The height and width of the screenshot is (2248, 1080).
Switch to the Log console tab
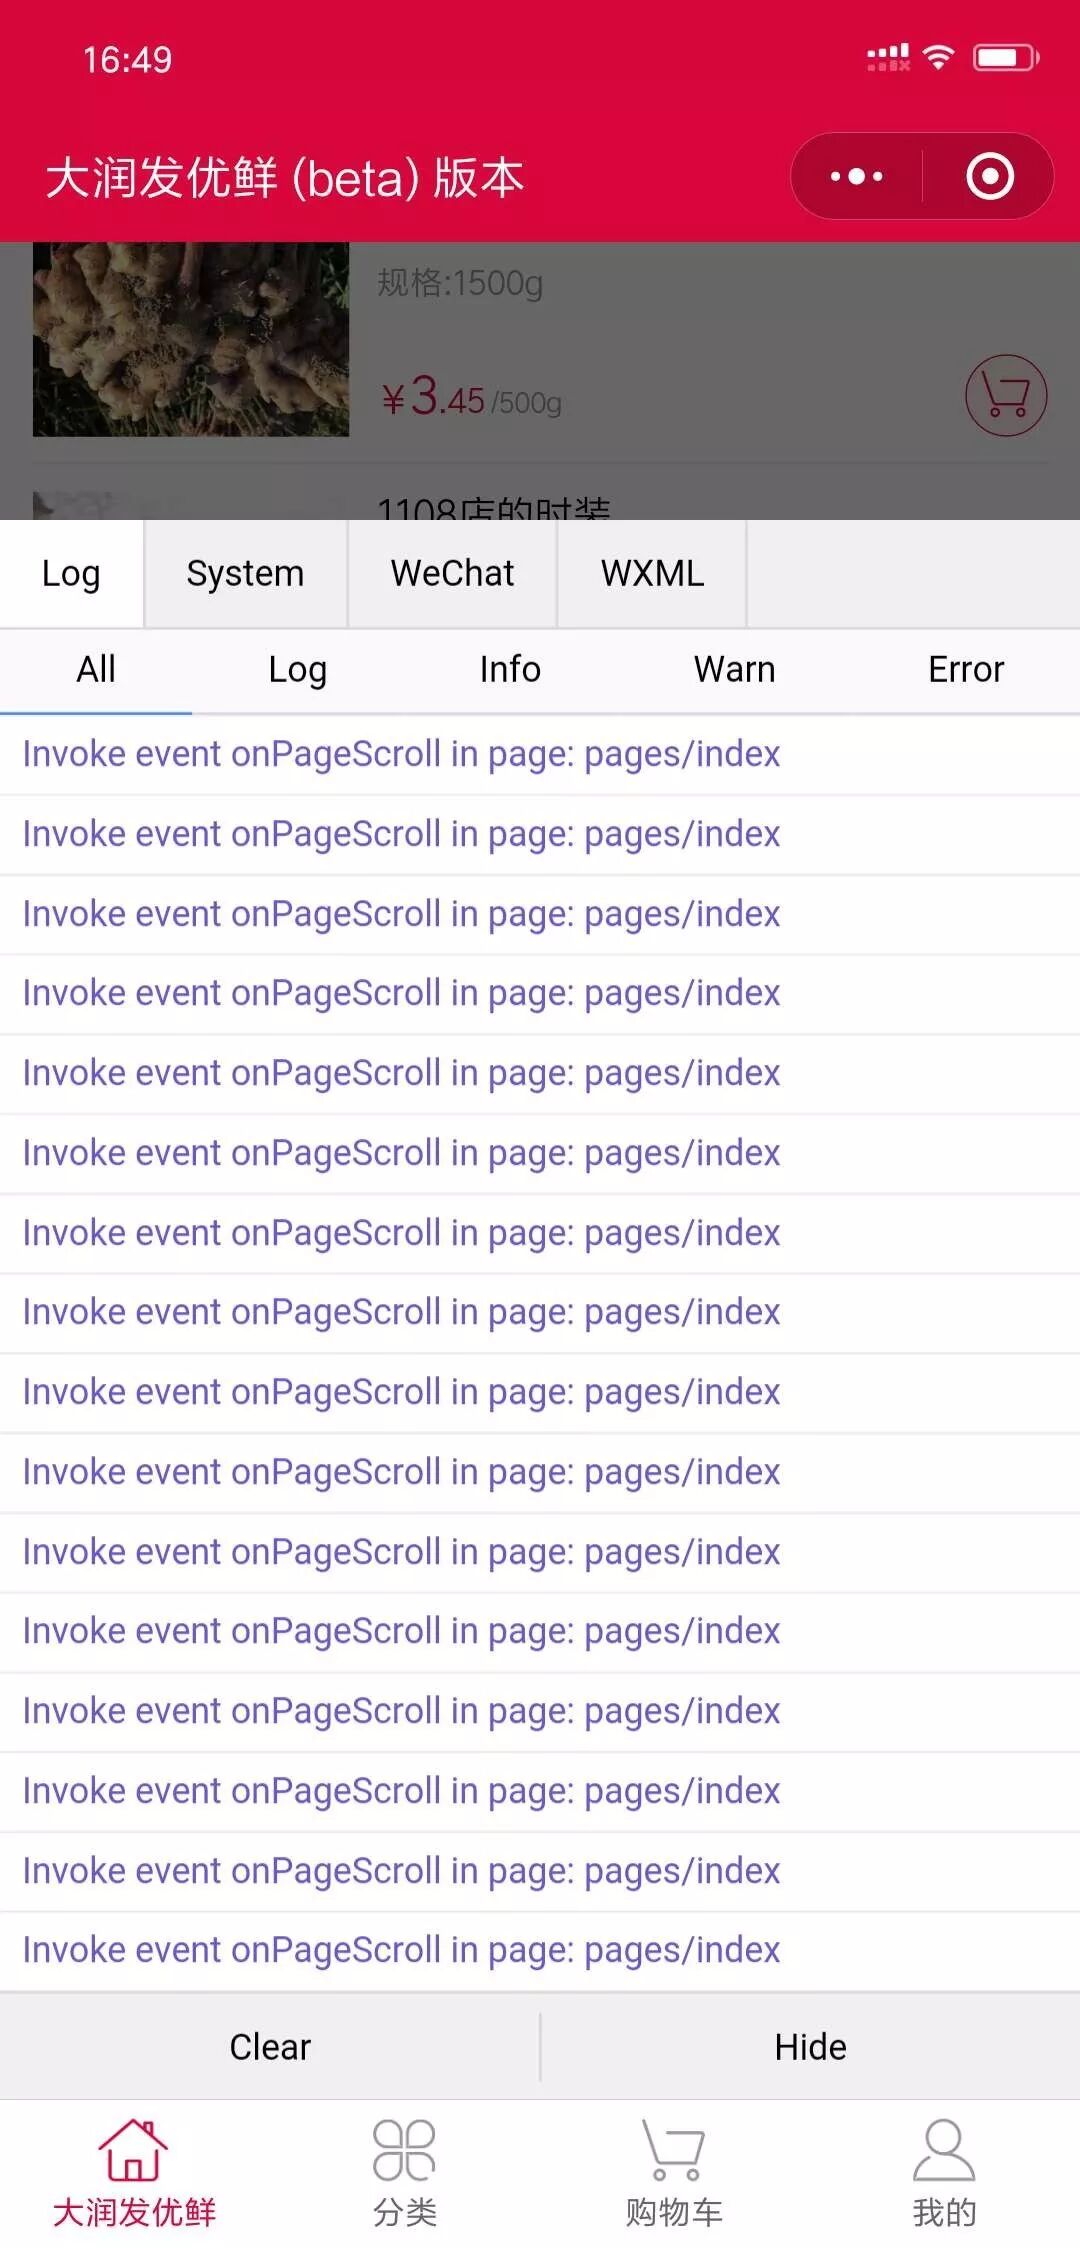71,574
